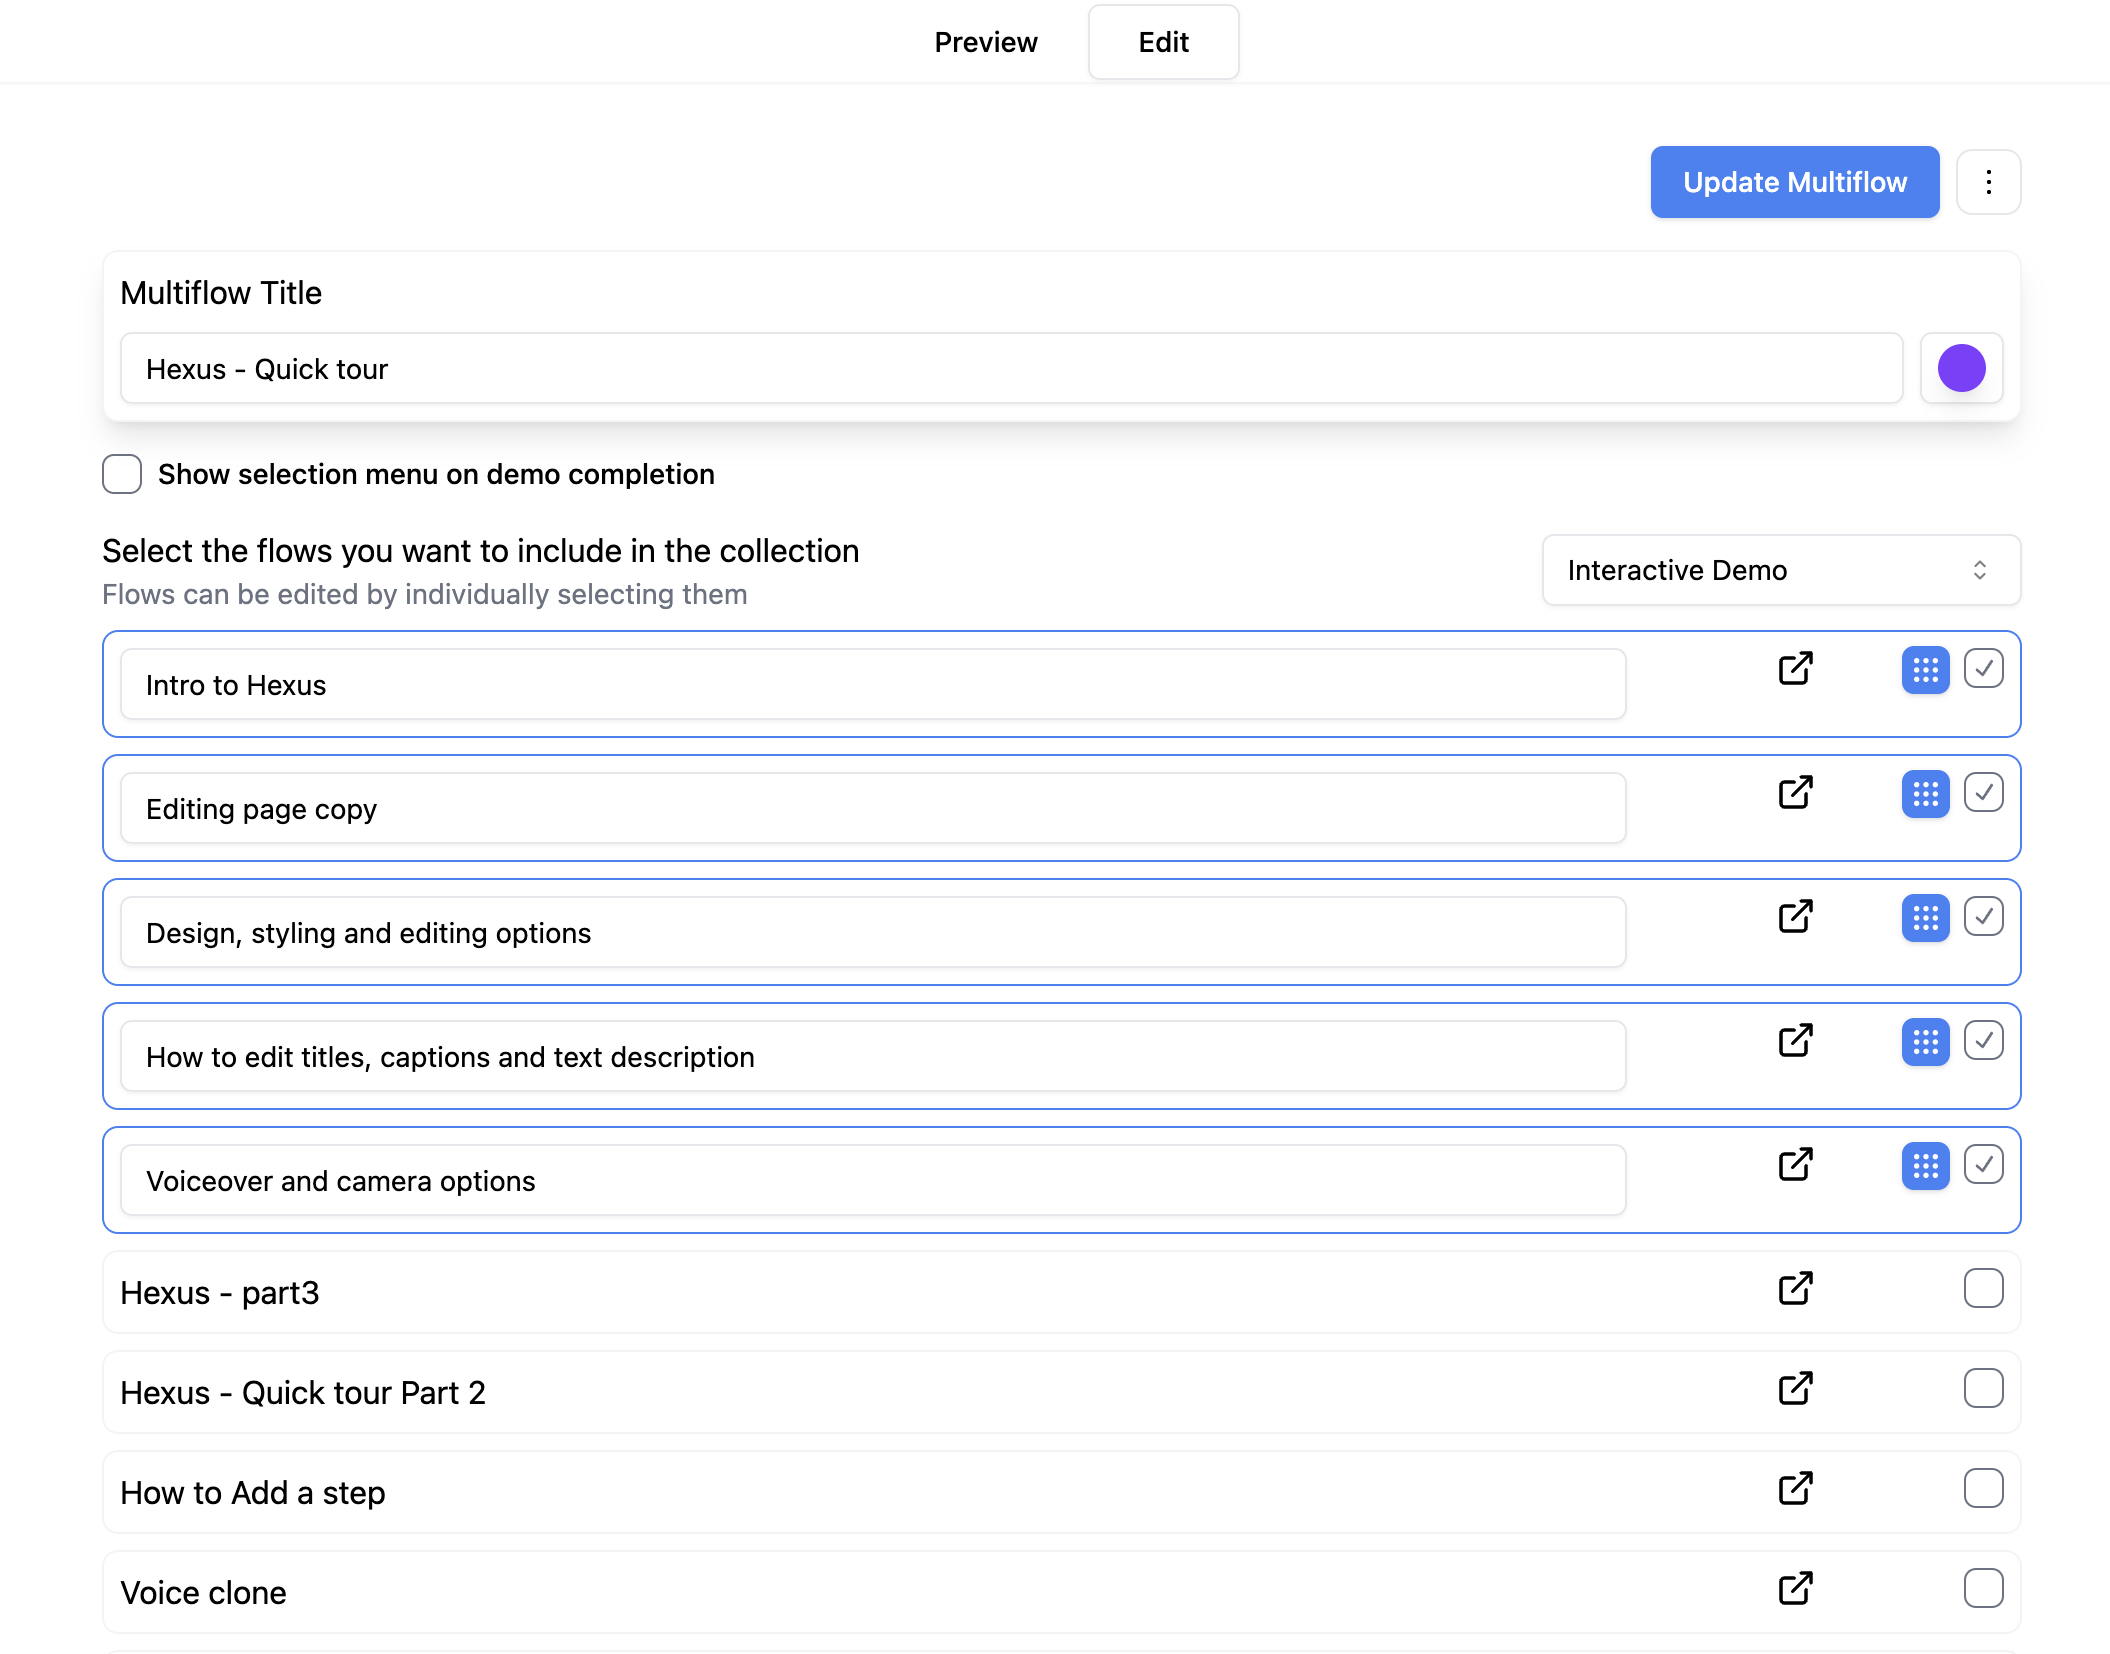Open Editing page copy external link icon

(1796, 793)
